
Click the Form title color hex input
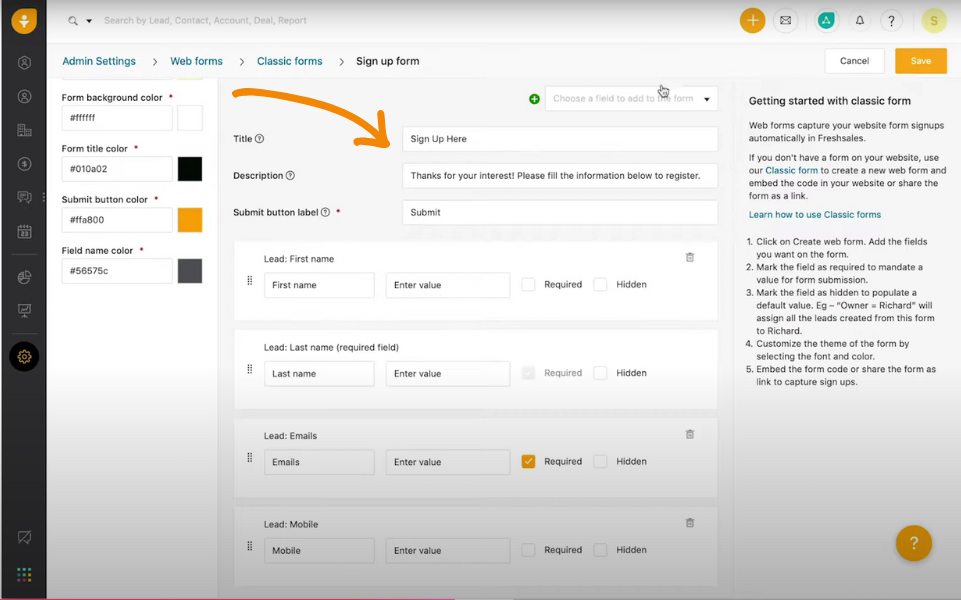[117, 169]
